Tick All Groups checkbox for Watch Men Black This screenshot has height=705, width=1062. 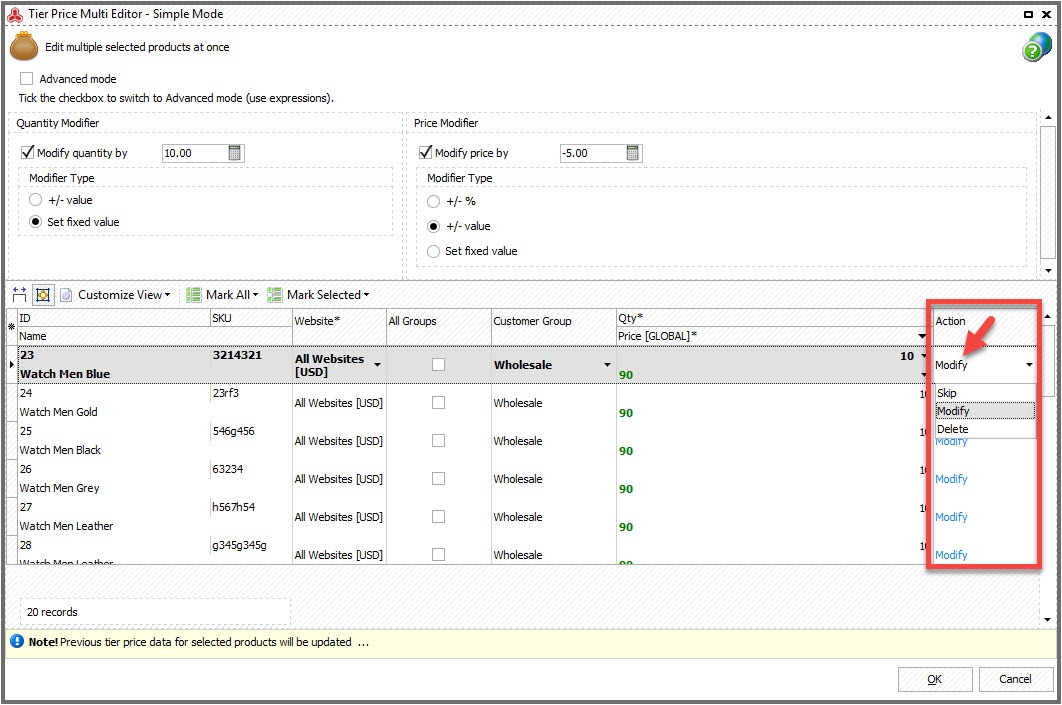click(x=438, y=440)
